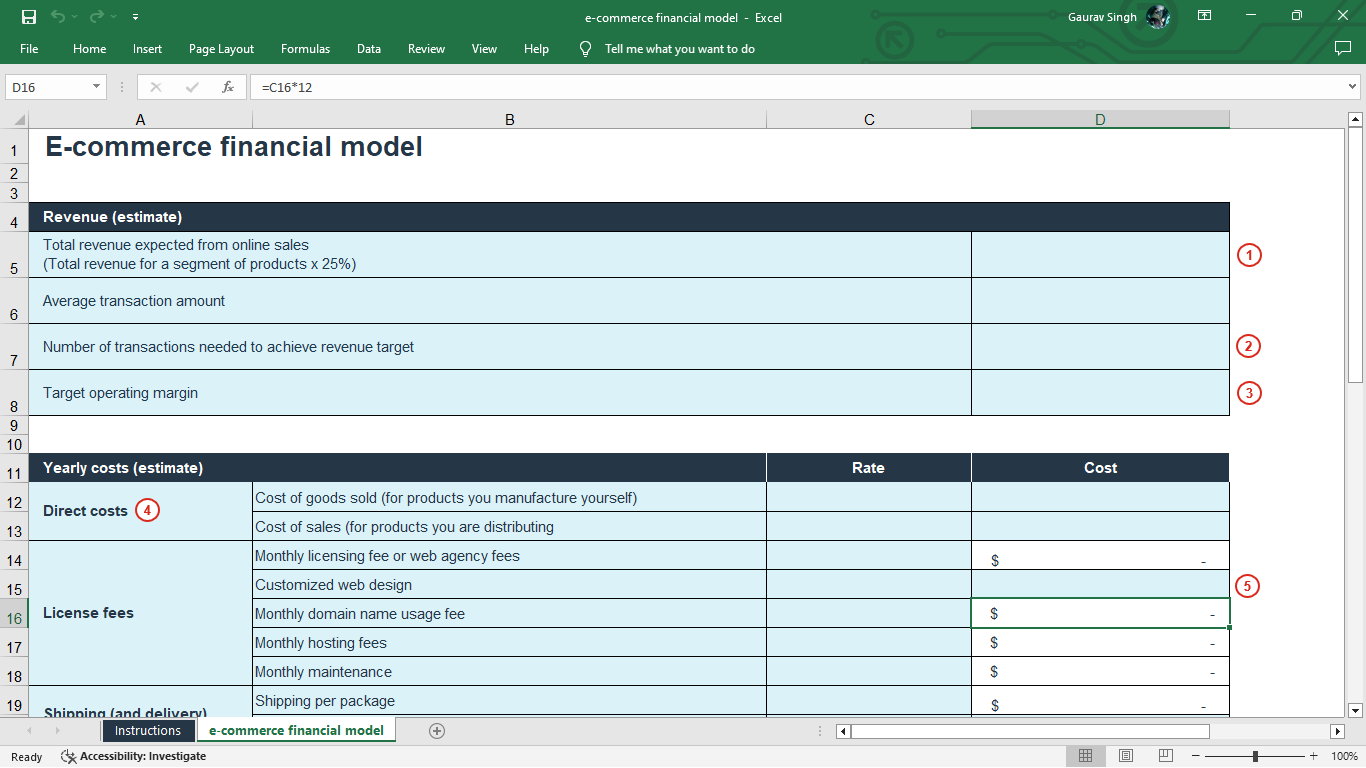This screenshot has width=1366, height=768.
Task: Click the Save icon in title bar
Action: point(28,17)
